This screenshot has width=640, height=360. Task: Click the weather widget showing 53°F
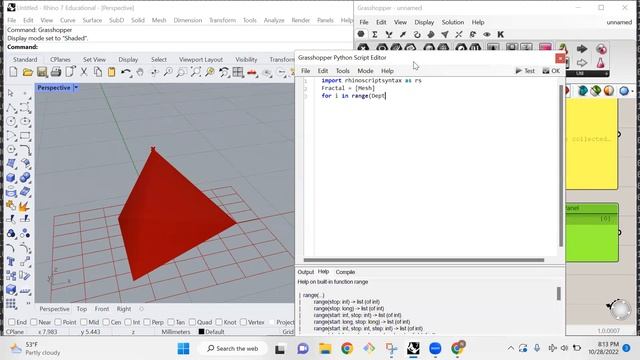tap(36, 348)
